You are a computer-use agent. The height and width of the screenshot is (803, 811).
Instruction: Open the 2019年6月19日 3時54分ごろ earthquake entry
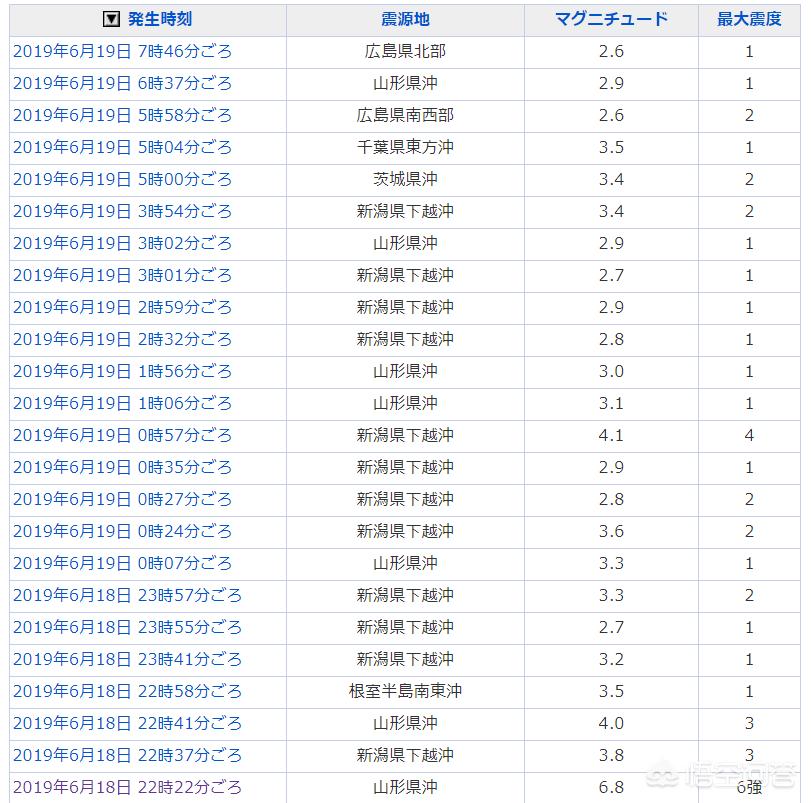click(123, 212)
